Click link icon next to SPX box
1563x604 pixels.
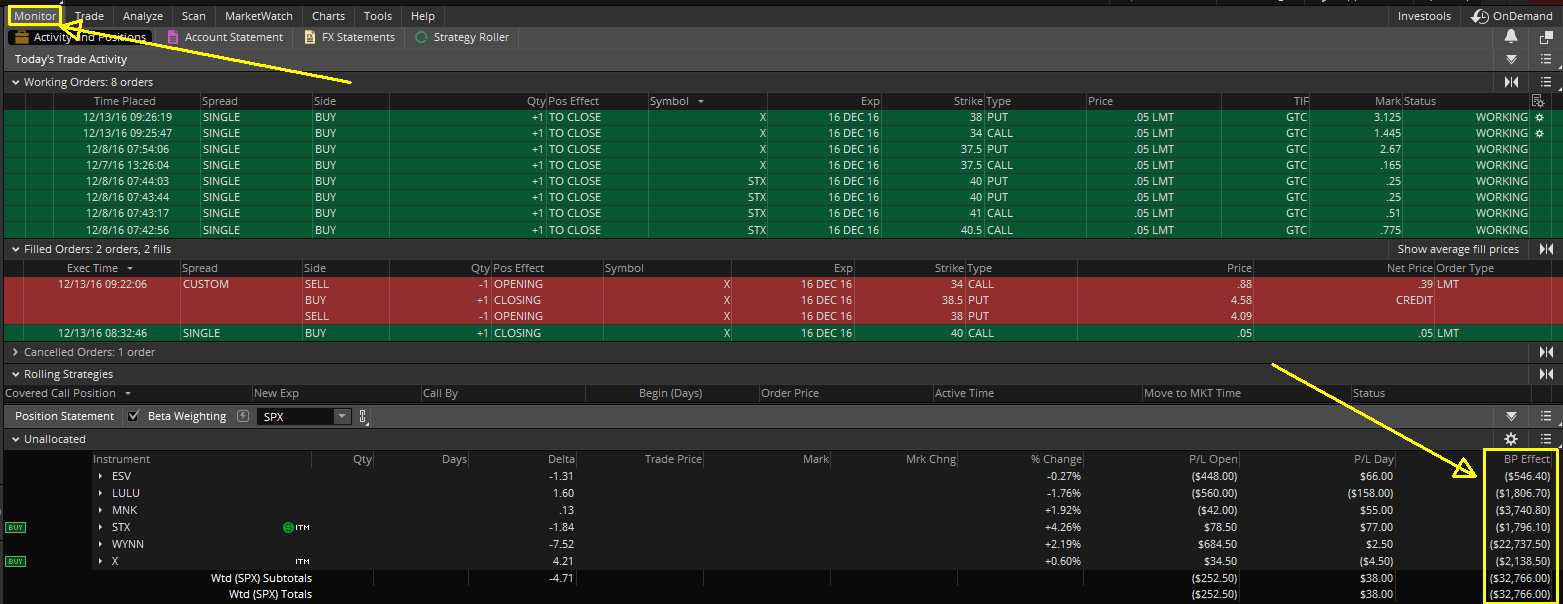tap(363, 416)
